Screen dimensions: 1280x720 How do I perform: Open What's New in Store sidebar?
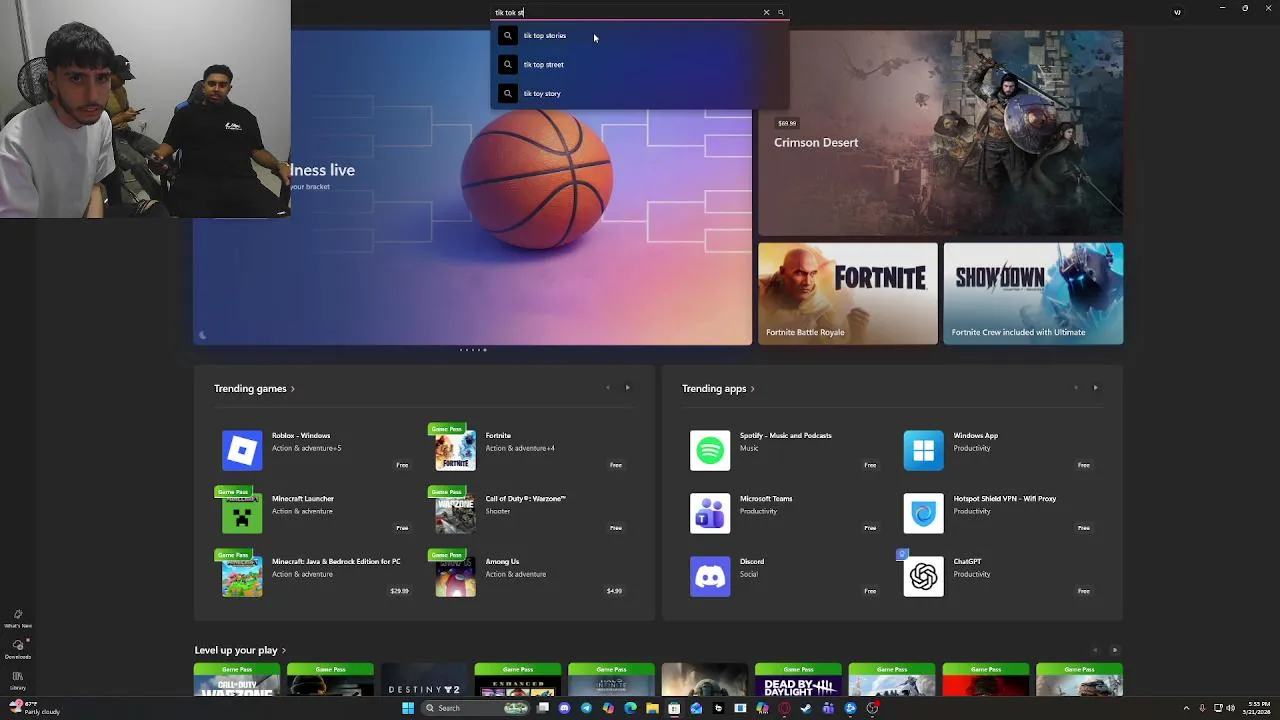[18, 619]
